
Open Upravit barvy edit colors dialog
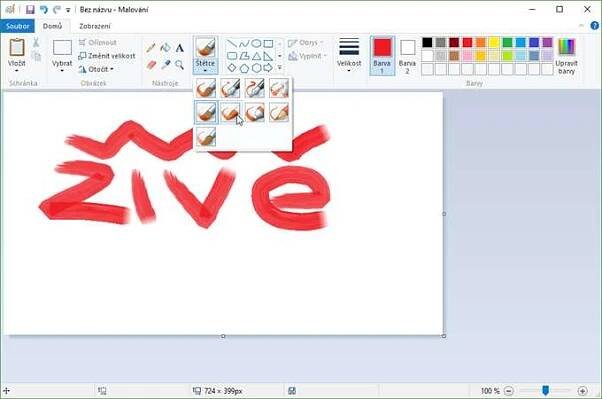[x=566, y=56]
